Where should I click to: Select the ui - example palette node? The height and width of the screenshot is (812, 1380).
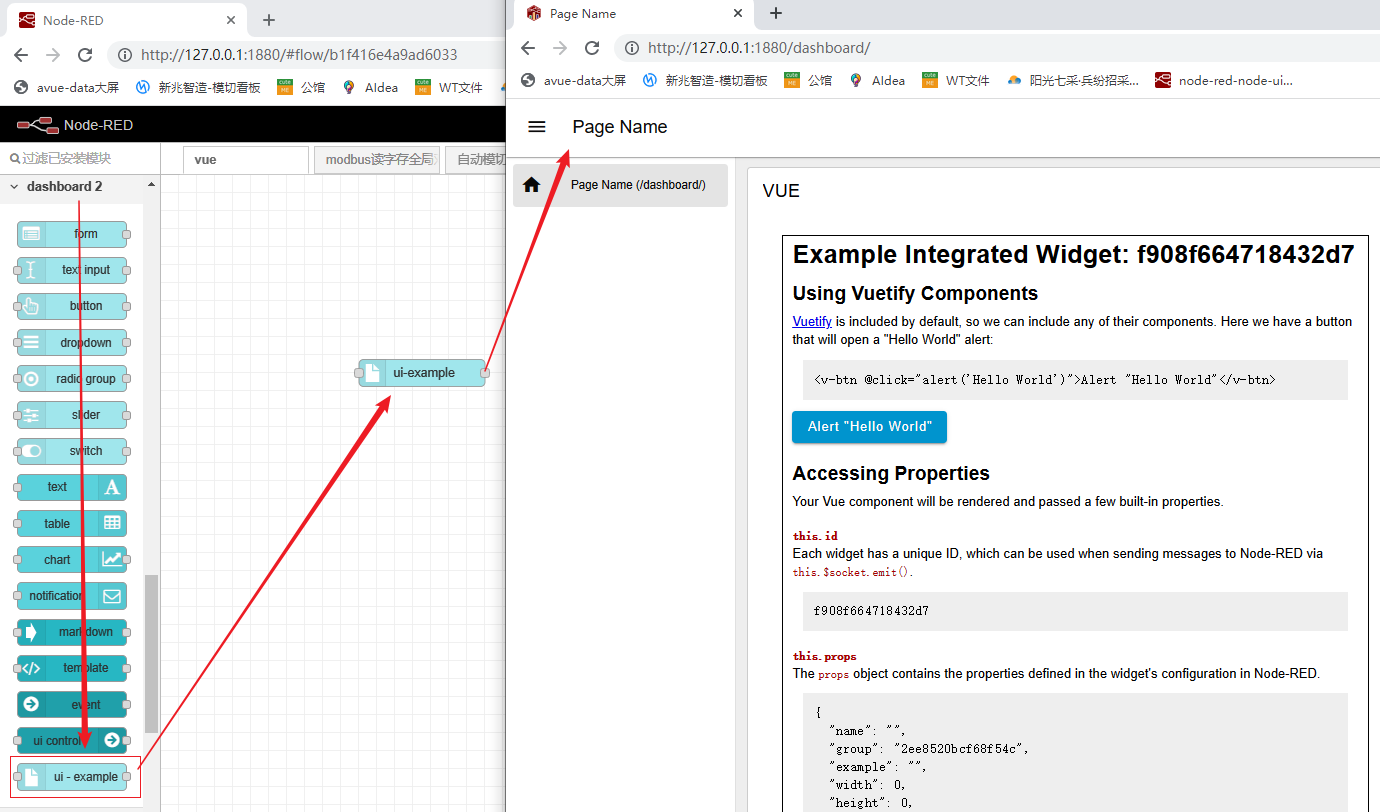(72, 777)
